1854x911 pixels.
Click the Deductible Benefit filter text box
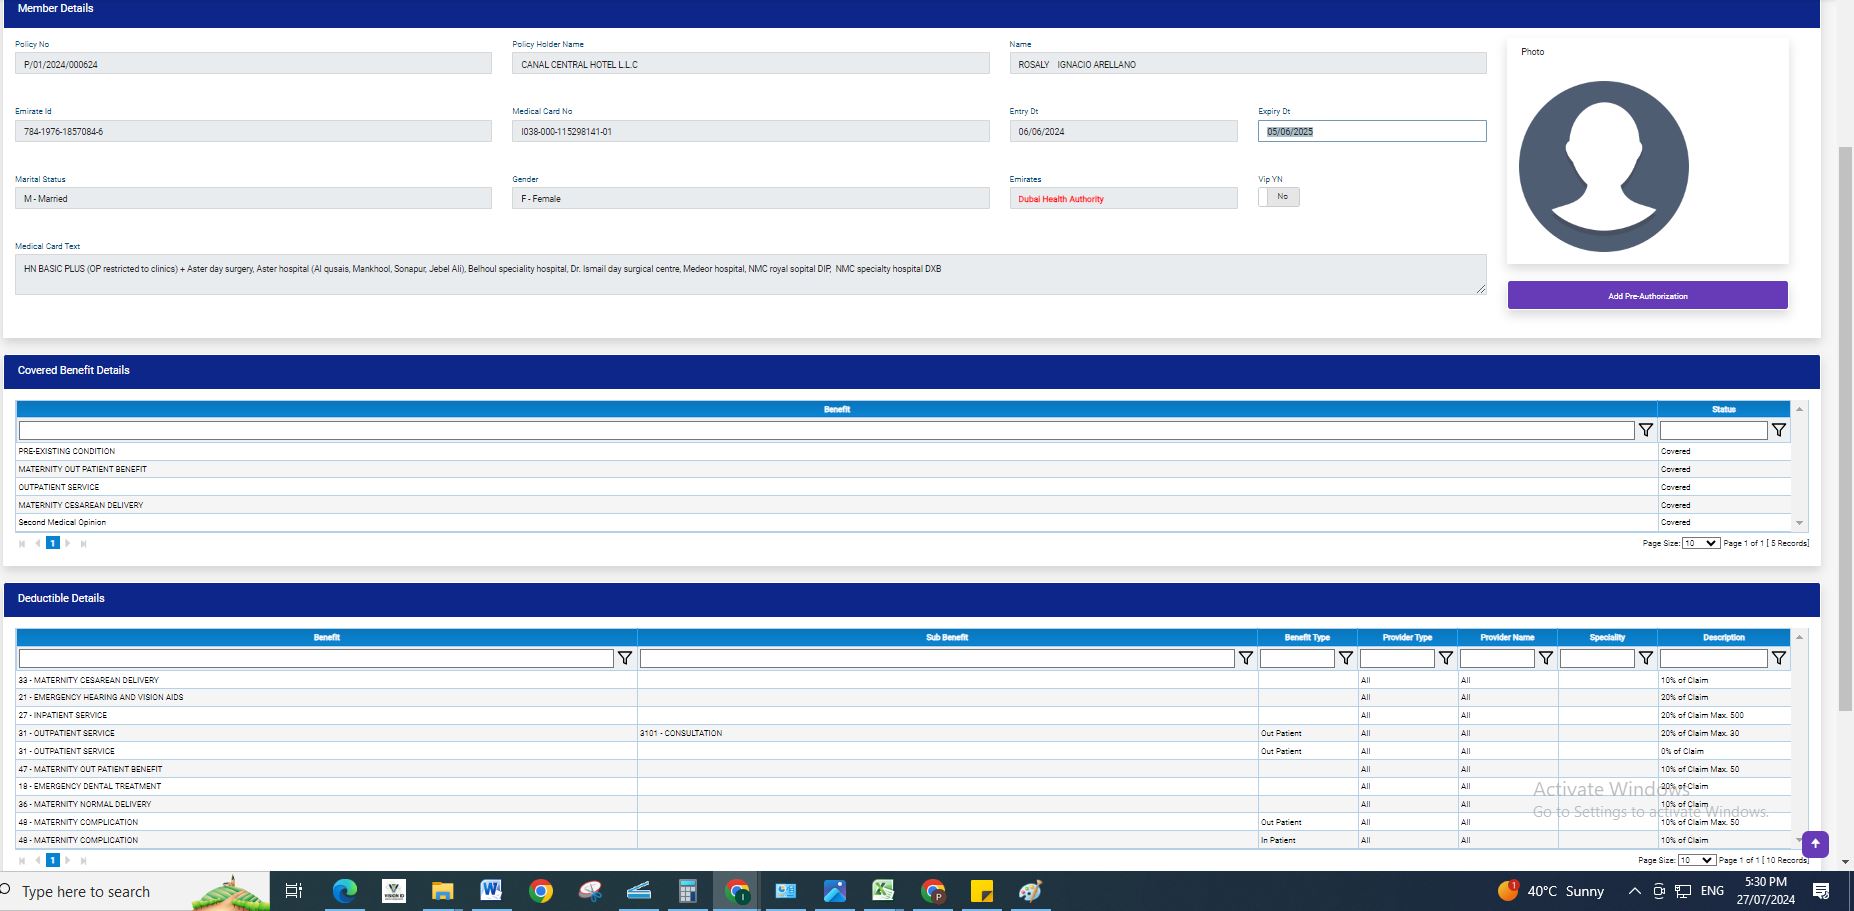tap(316, 658)
